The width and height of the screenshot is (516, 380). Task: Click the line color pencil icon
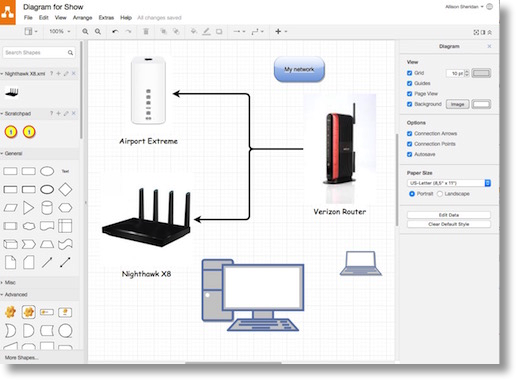[x=206, y=31]
